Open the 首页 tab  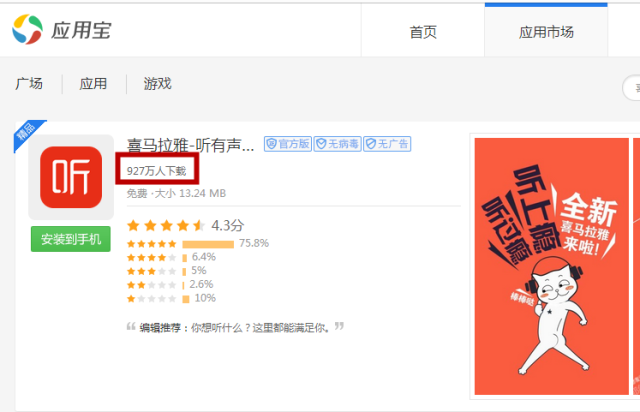[x=423, y=32]
